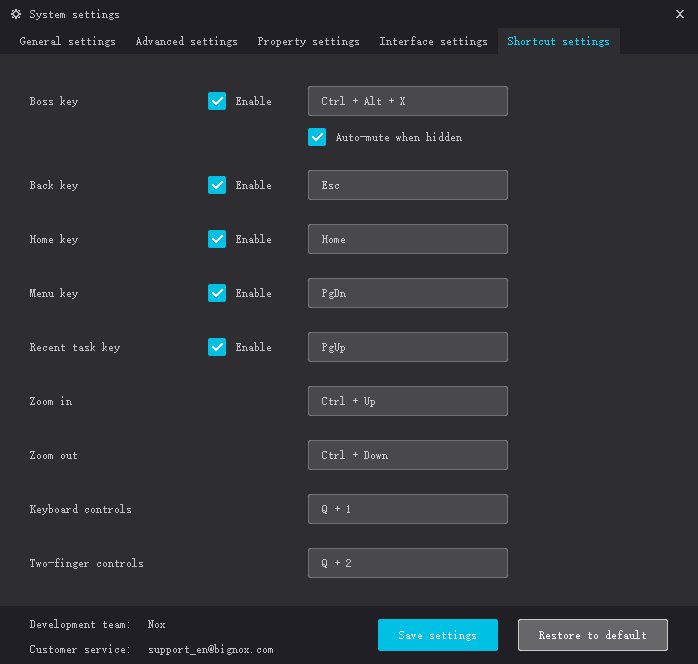Go to Property settings tab
The height and width of the screenshot is (664, 698).
(x=308, y=42)
